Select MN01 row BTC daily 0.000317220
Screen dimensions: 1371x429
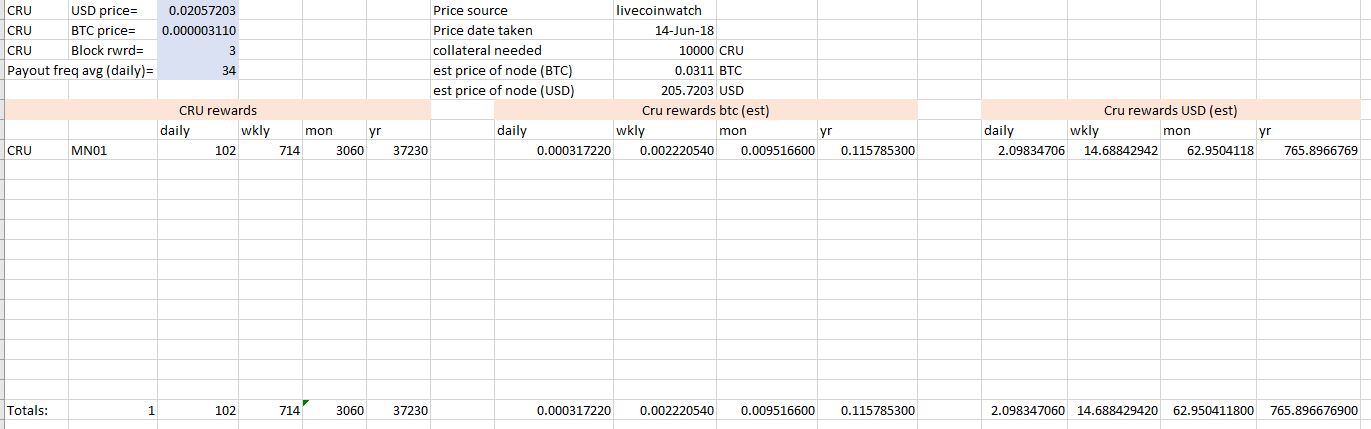coord(554,150)
